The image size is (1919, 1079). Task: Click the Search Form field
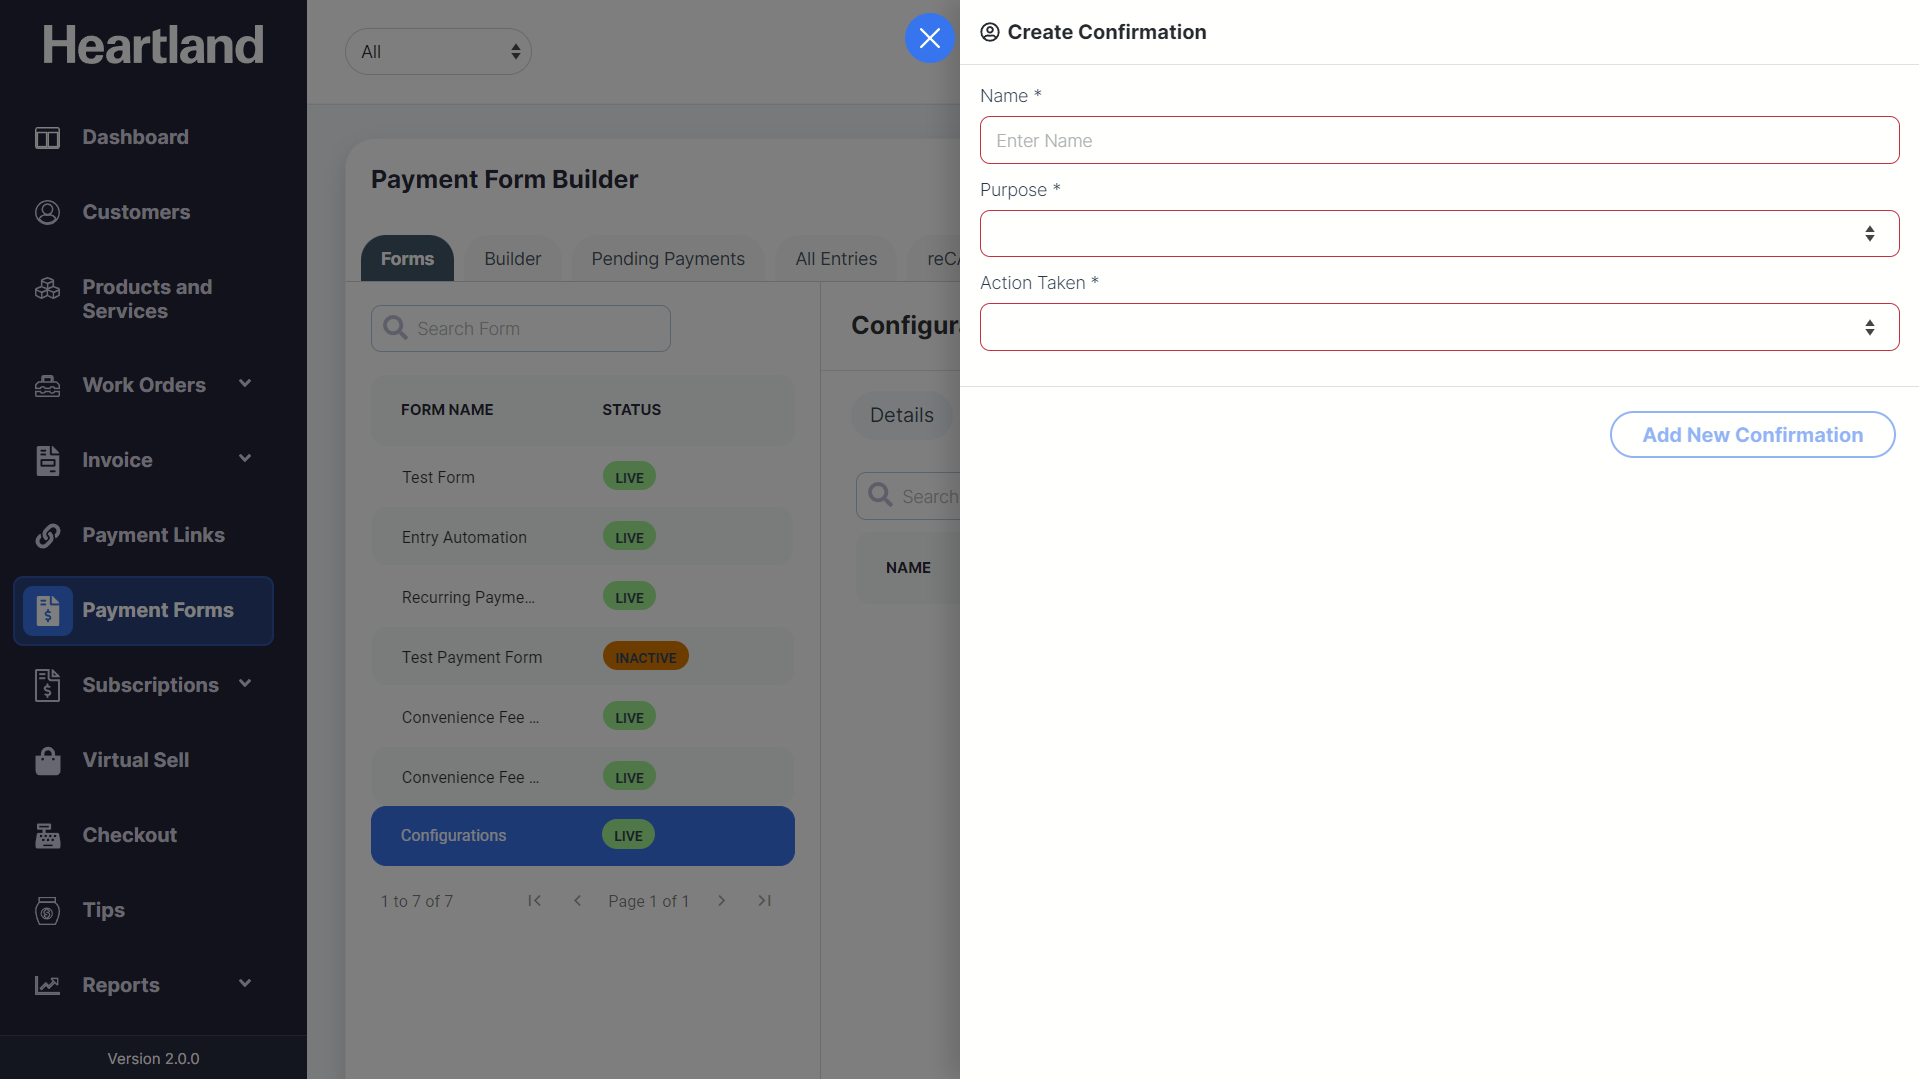click(521, 329)
